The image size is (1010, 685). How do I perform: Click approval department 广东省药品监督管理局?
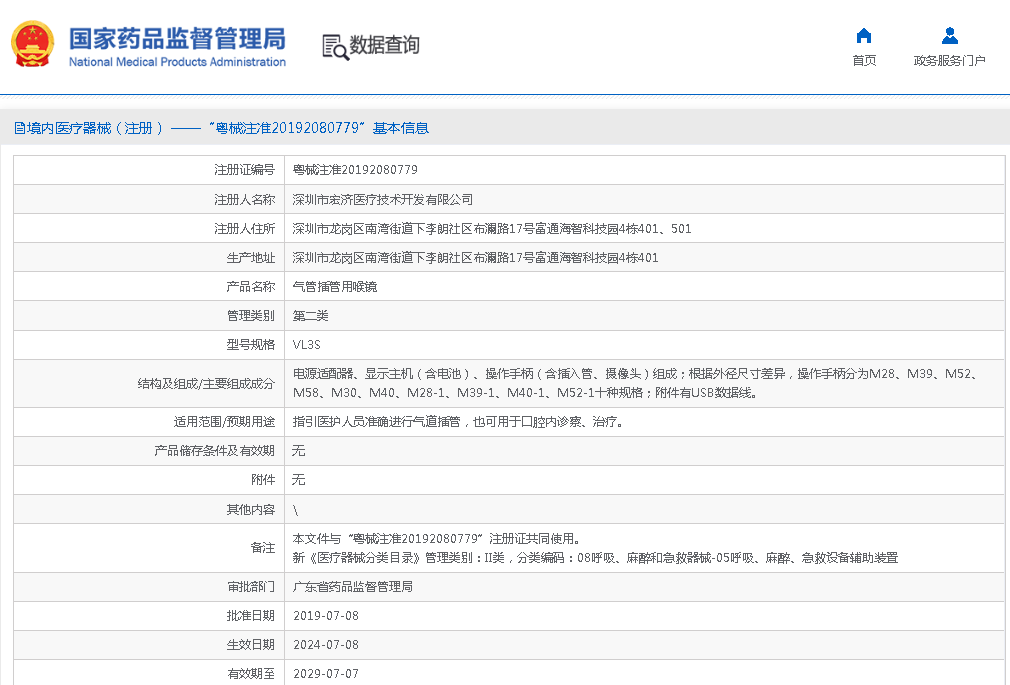tap(352, 586)
